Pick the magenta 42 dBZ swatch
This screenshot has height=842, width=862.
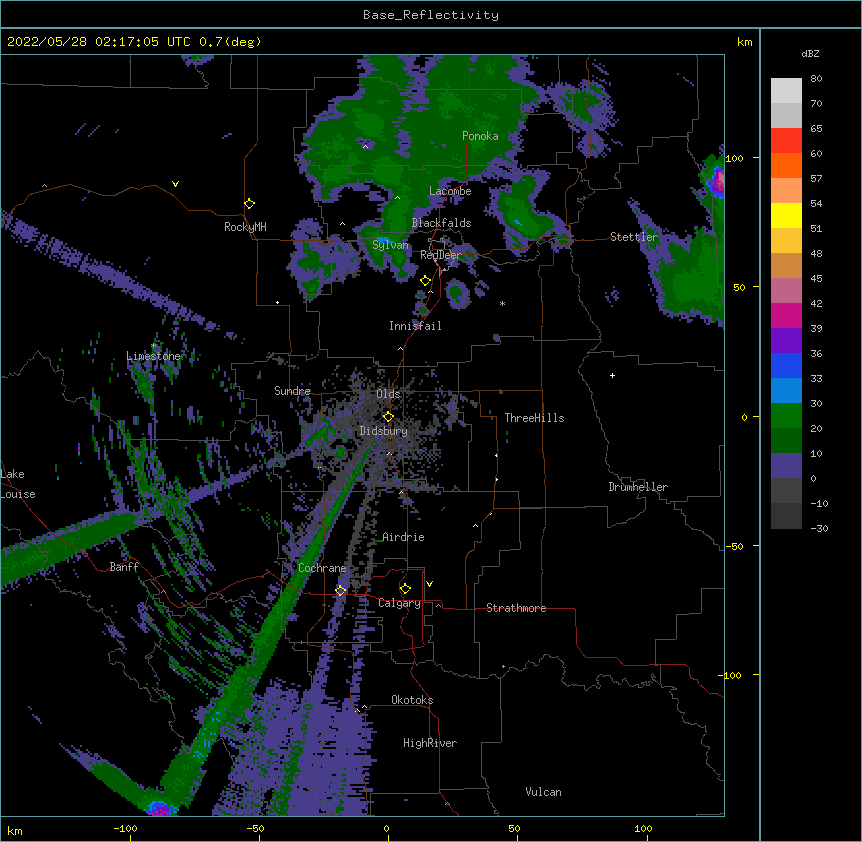click(786, 315)
